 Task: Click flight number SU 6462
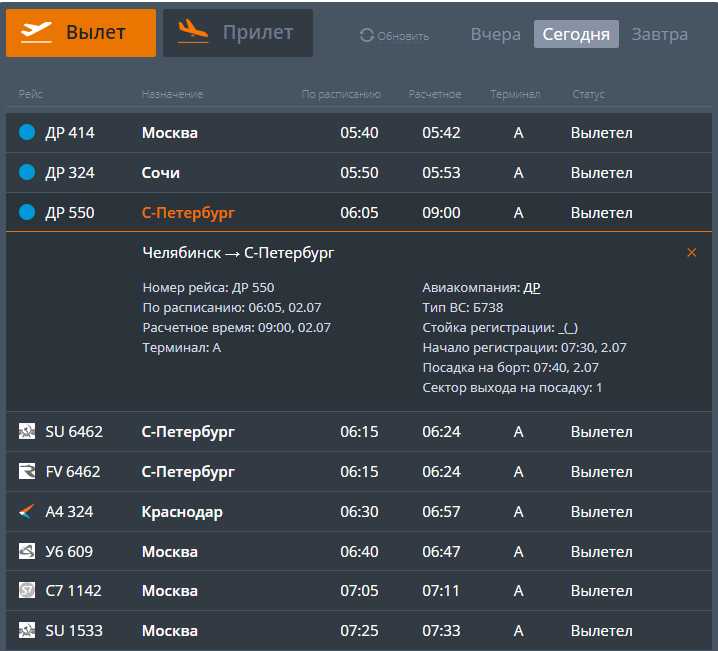point(74,432)
